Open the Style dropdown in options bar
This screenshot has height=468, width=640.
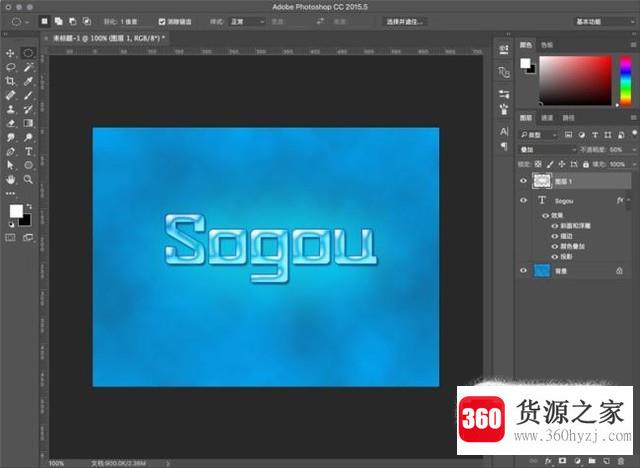[247, 22]
